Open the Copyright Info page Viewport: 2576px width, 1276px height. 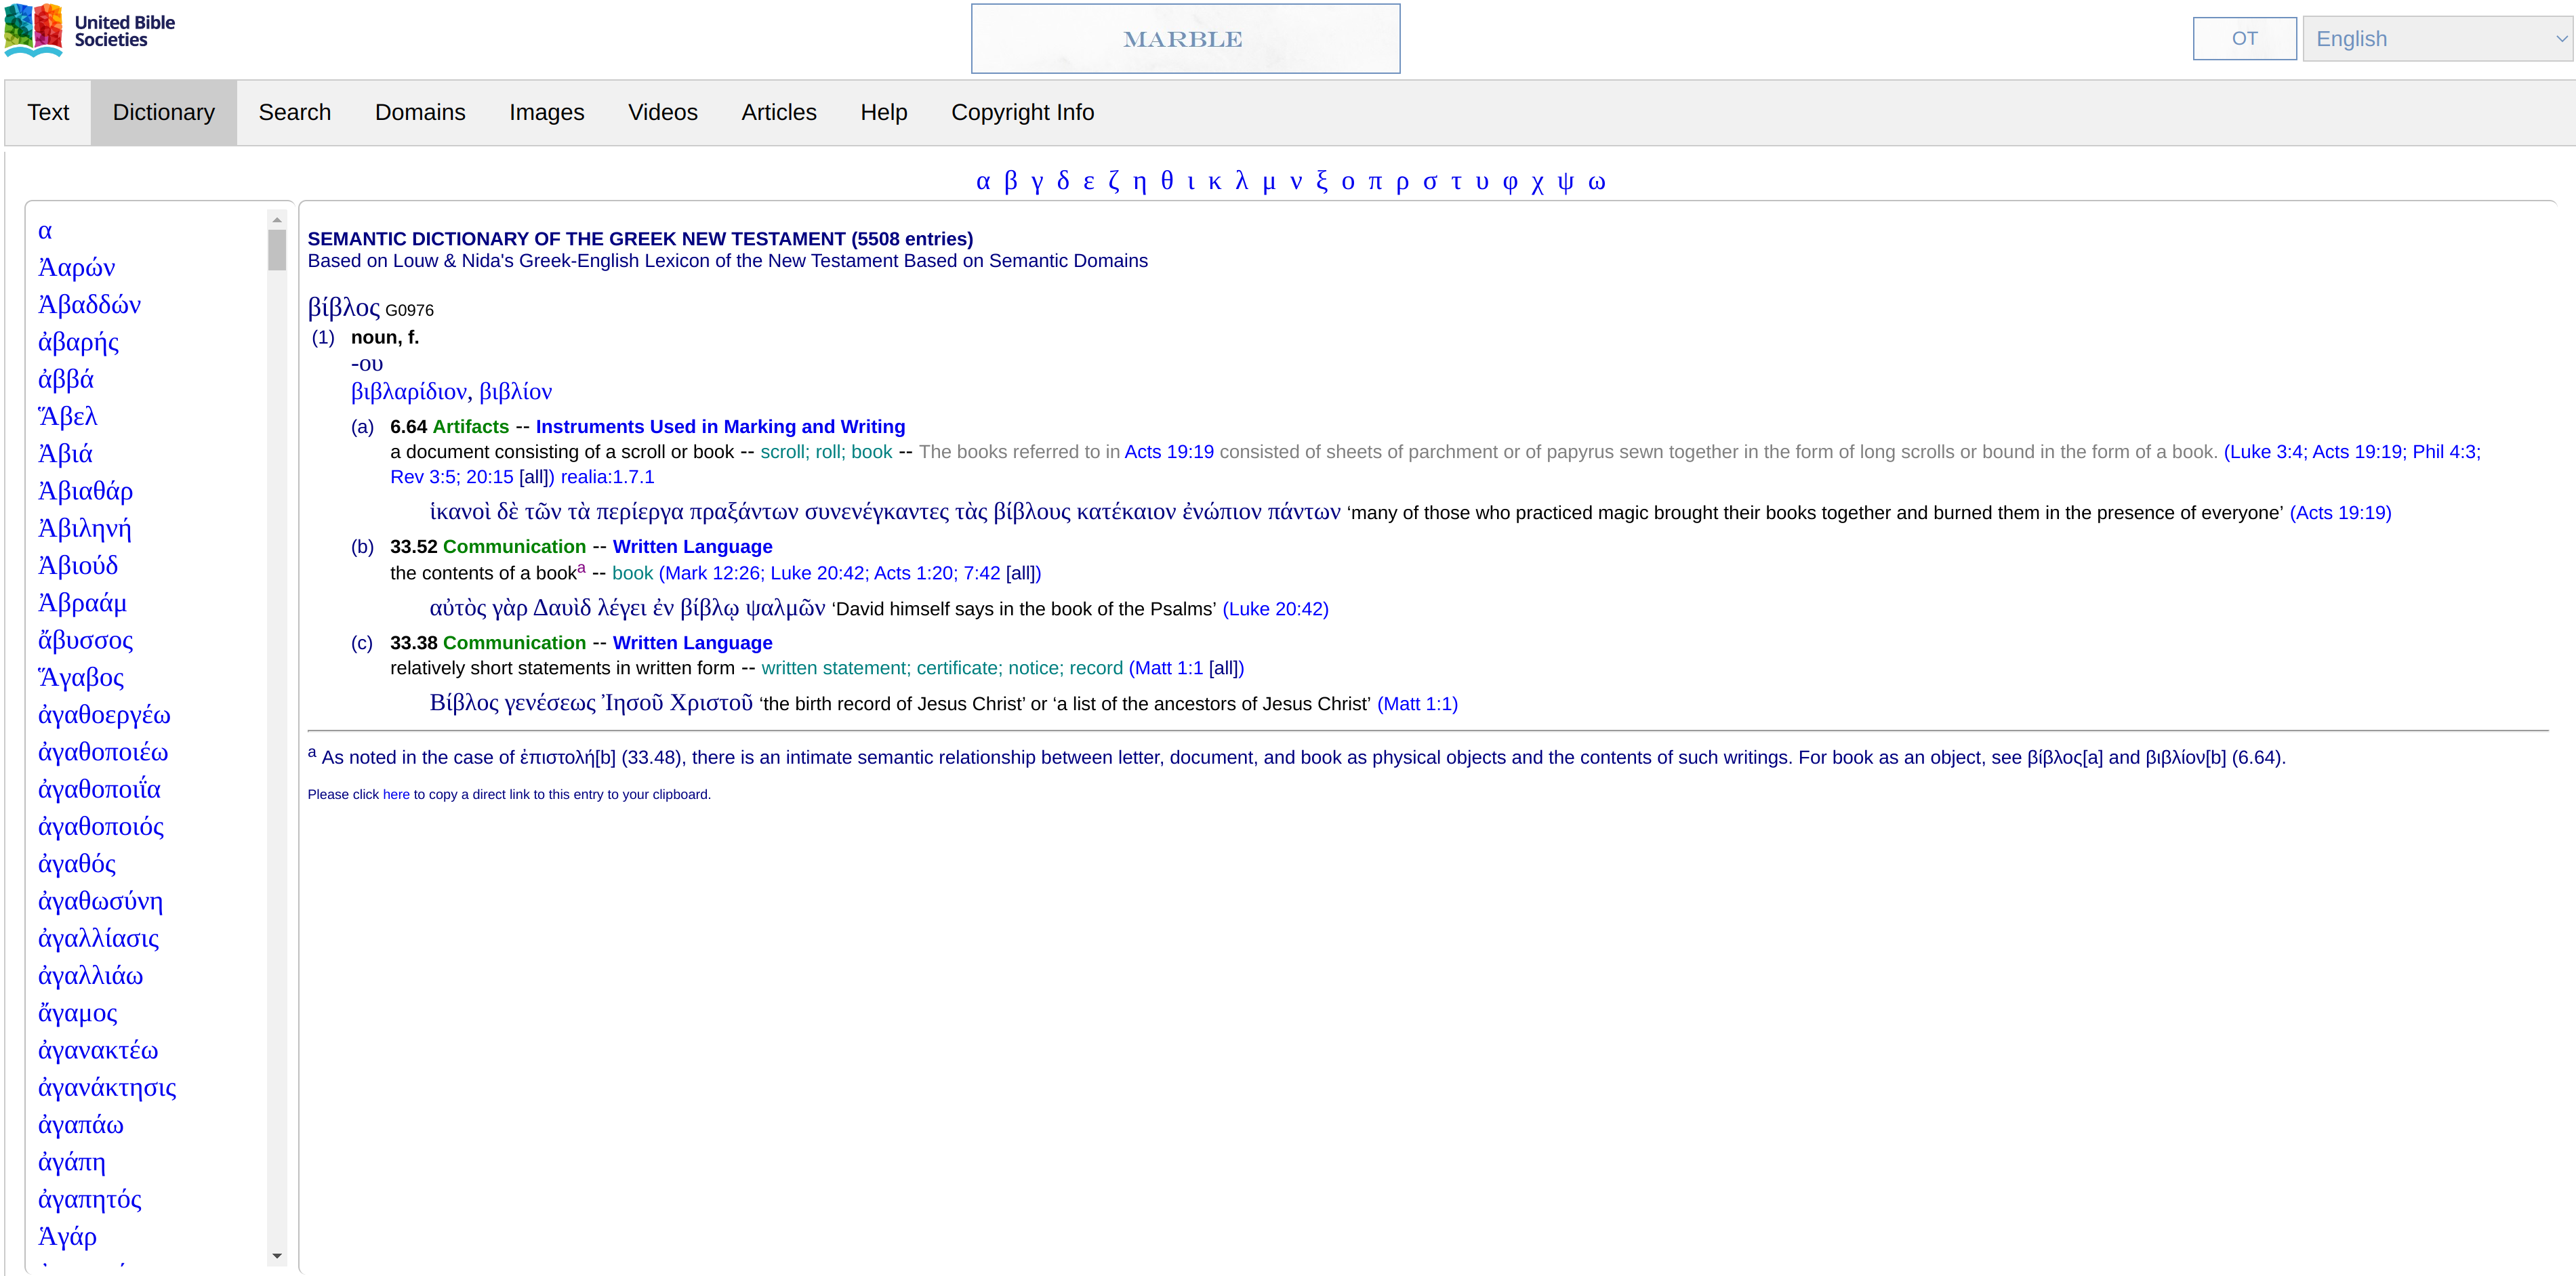[1022, 112]
